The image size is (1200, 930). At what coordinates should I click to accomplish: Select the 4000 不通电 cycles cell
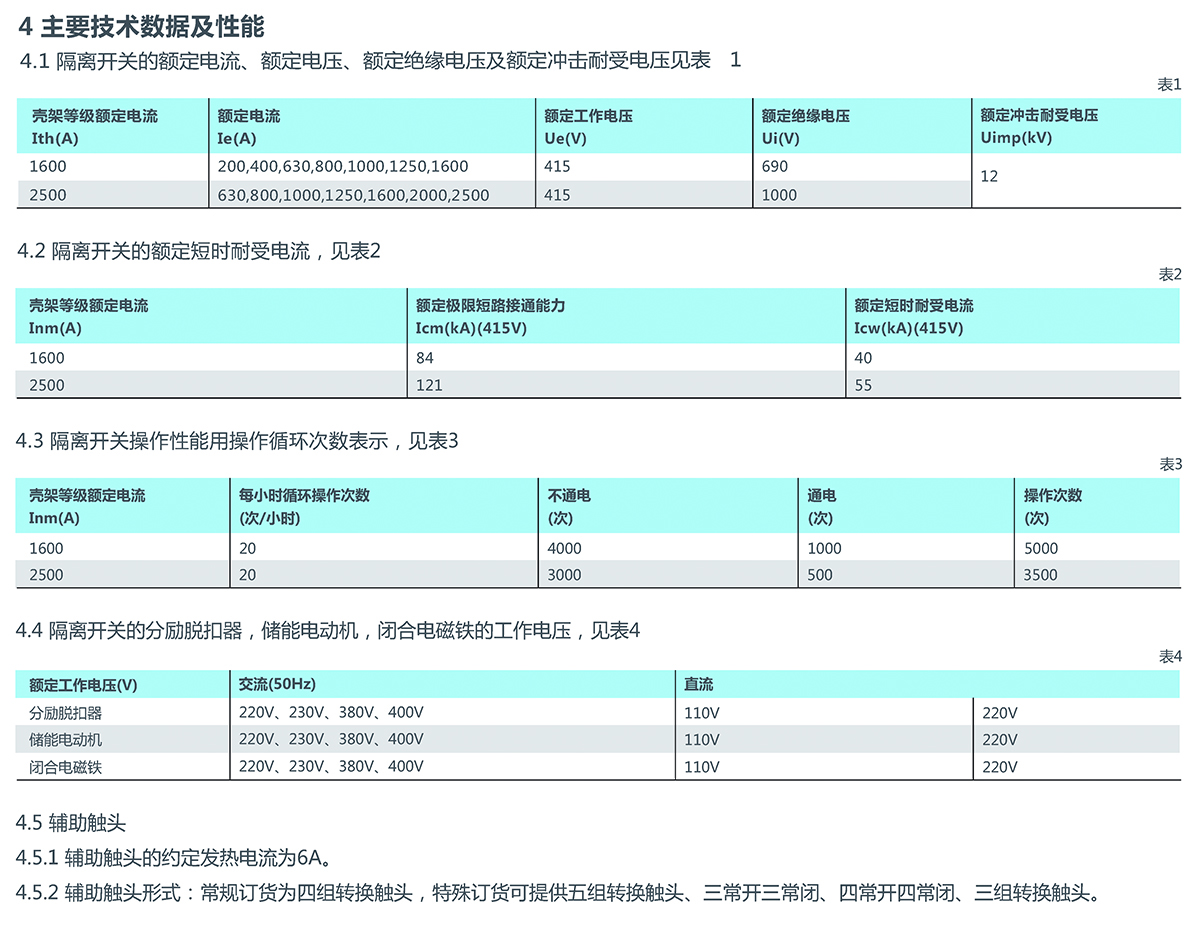[x=565, y=548]
